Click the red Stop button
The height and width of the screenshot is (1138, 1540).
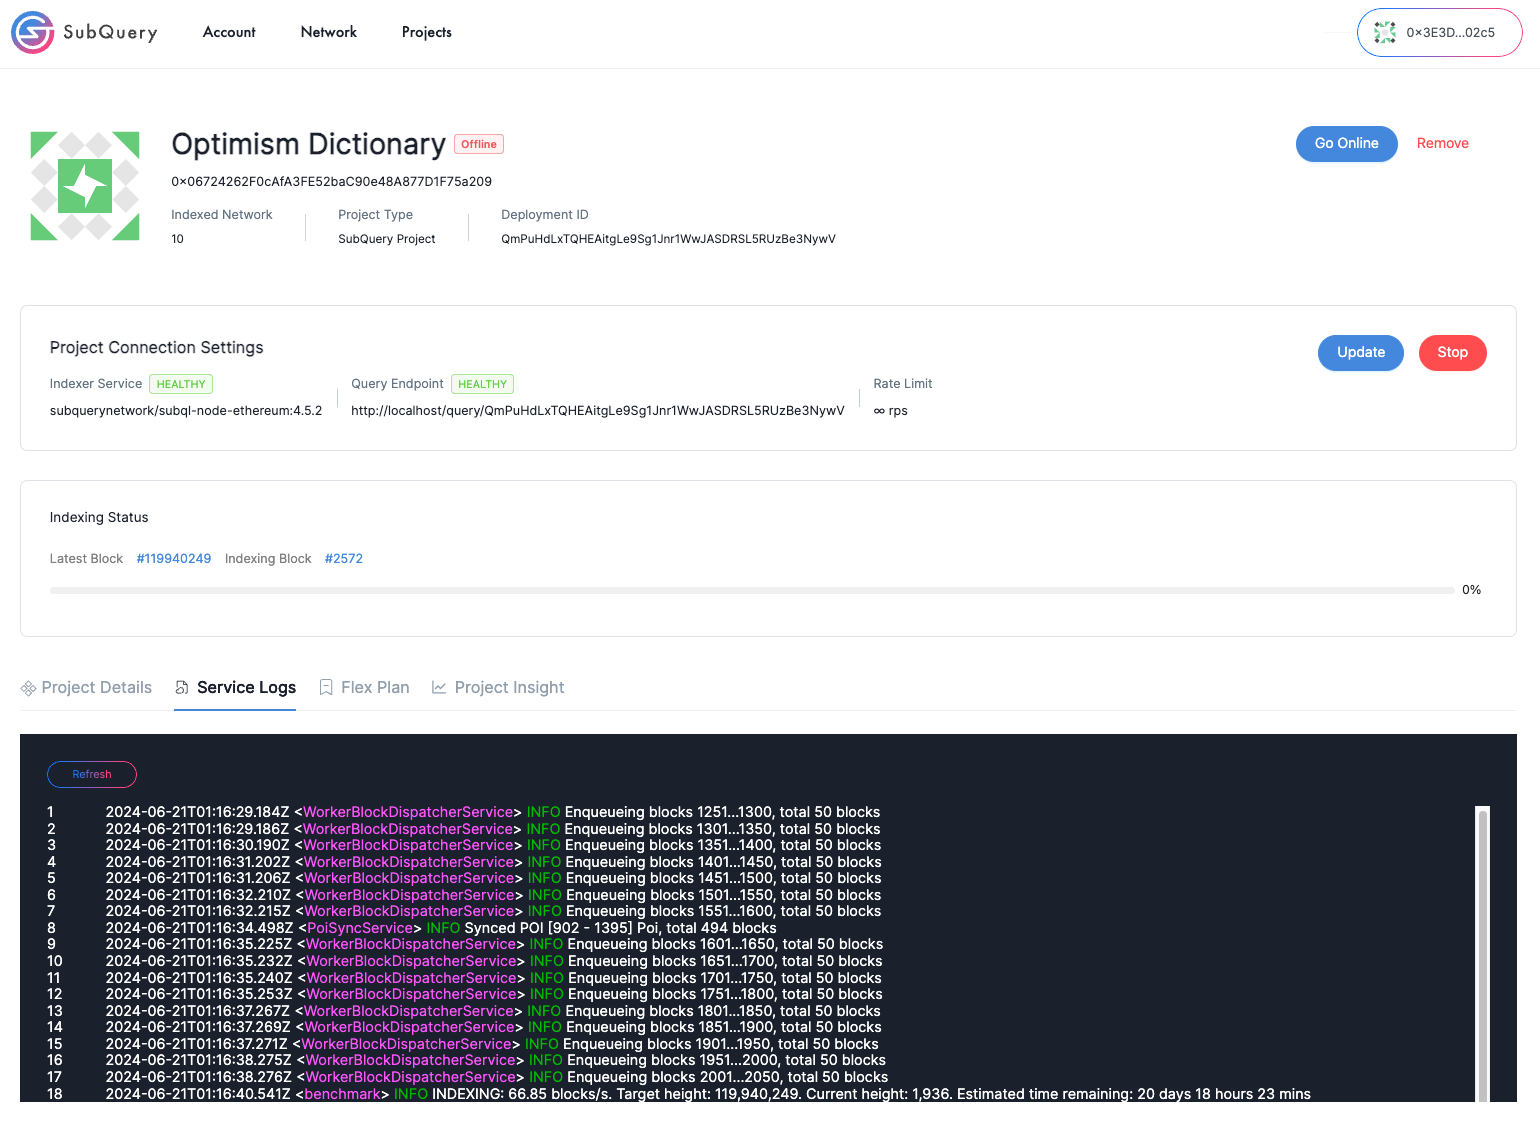[x=1452, y=353]
